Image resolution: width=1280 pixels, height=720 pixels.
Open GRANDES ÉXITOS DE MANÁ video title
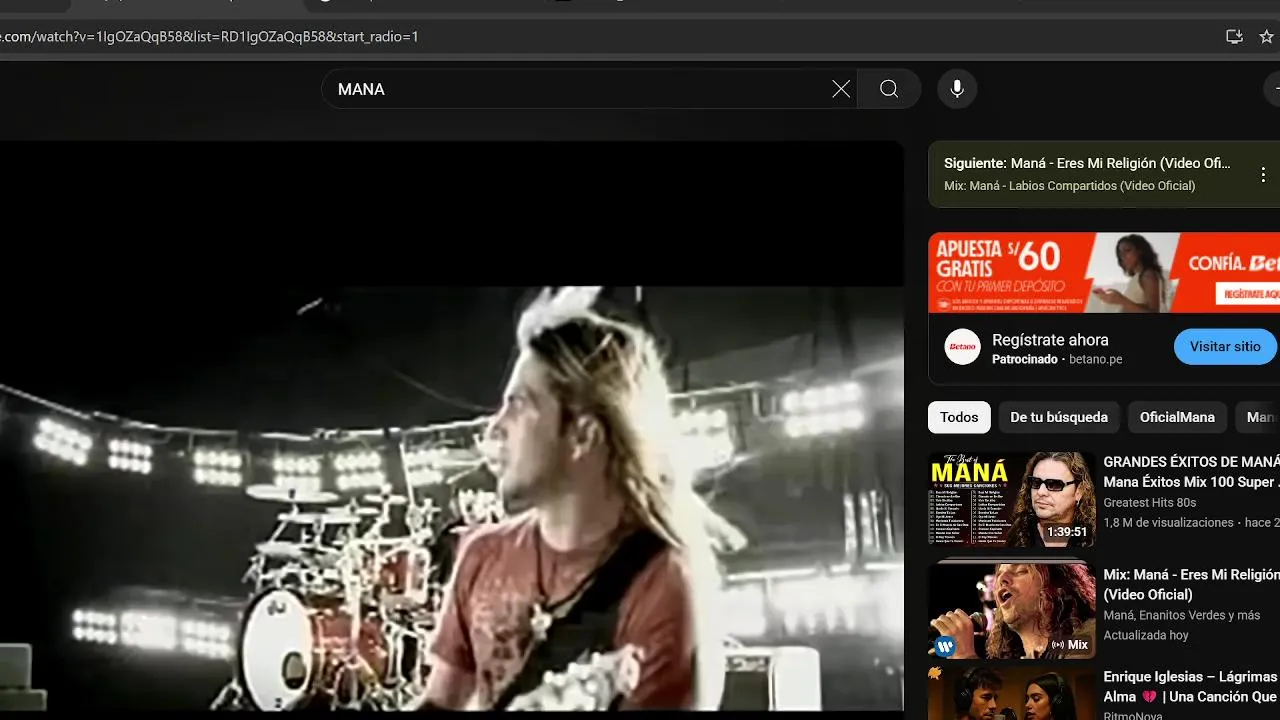[x=1191, y=472]
